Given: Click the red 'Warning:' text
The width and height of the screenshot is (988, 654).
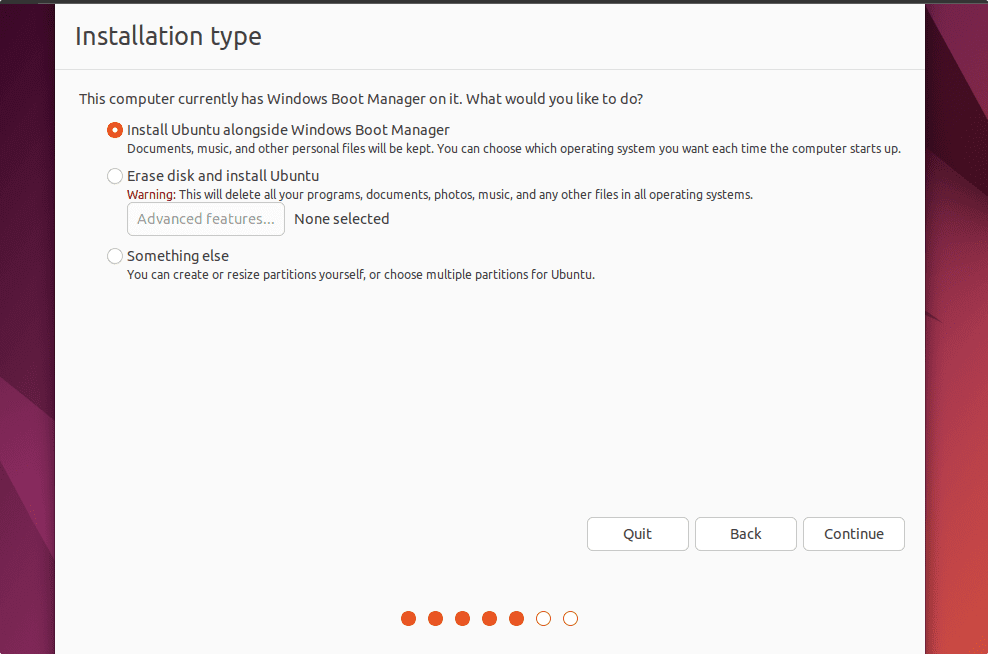Looking at the screenshot, I should (151, 195).
